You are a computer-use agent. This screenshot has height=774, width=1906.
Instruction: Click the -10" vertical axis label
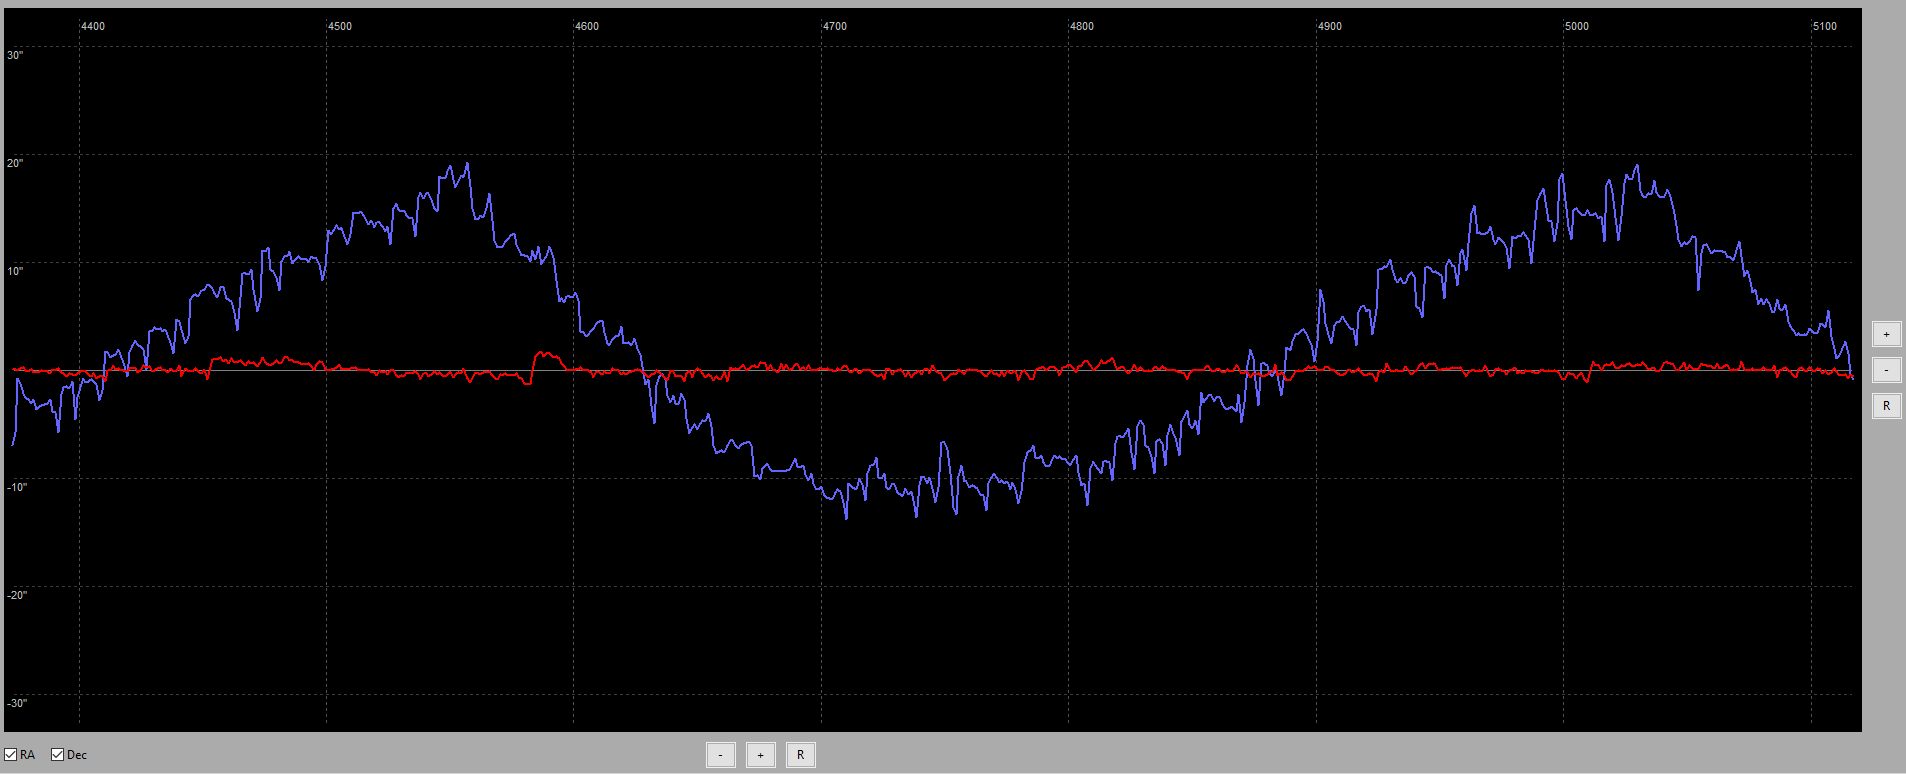pos(17,487)
